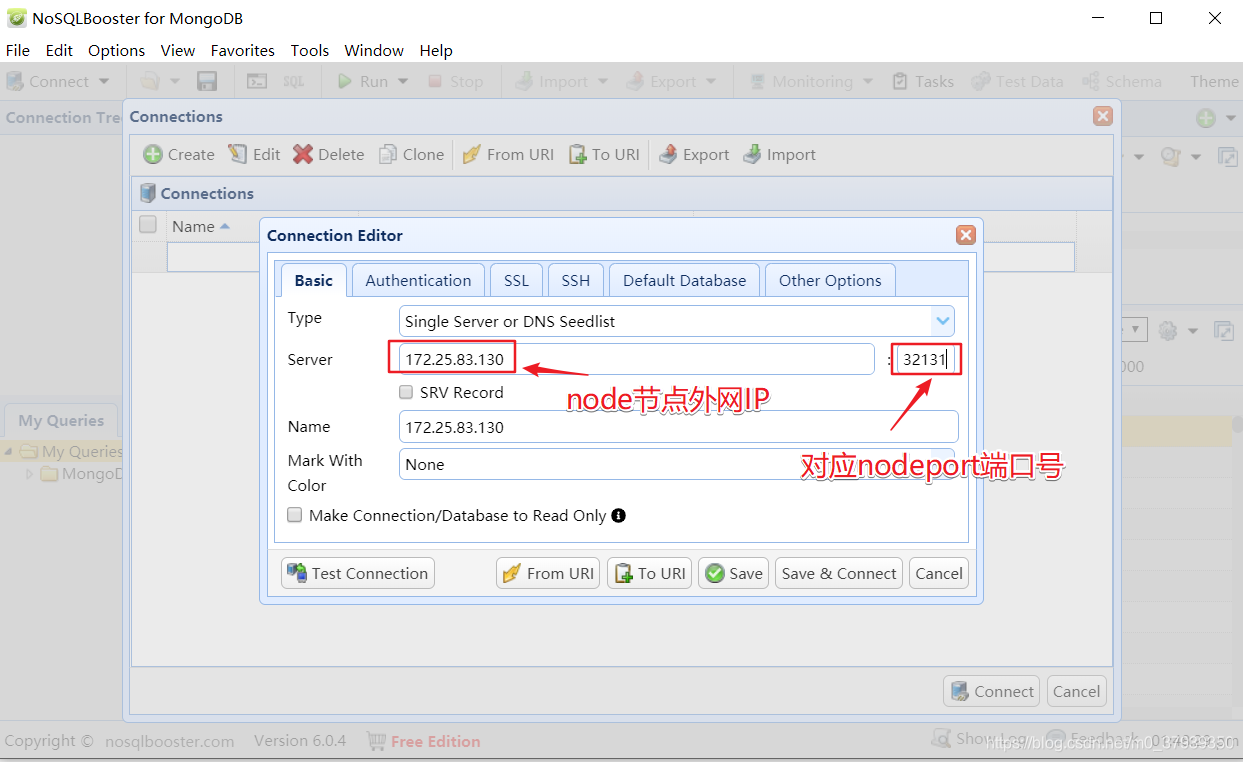Image resolution: width=1244 pixels, height=762 pixels.
Task: Click the Name input field
Action: (x=678, y=427)
